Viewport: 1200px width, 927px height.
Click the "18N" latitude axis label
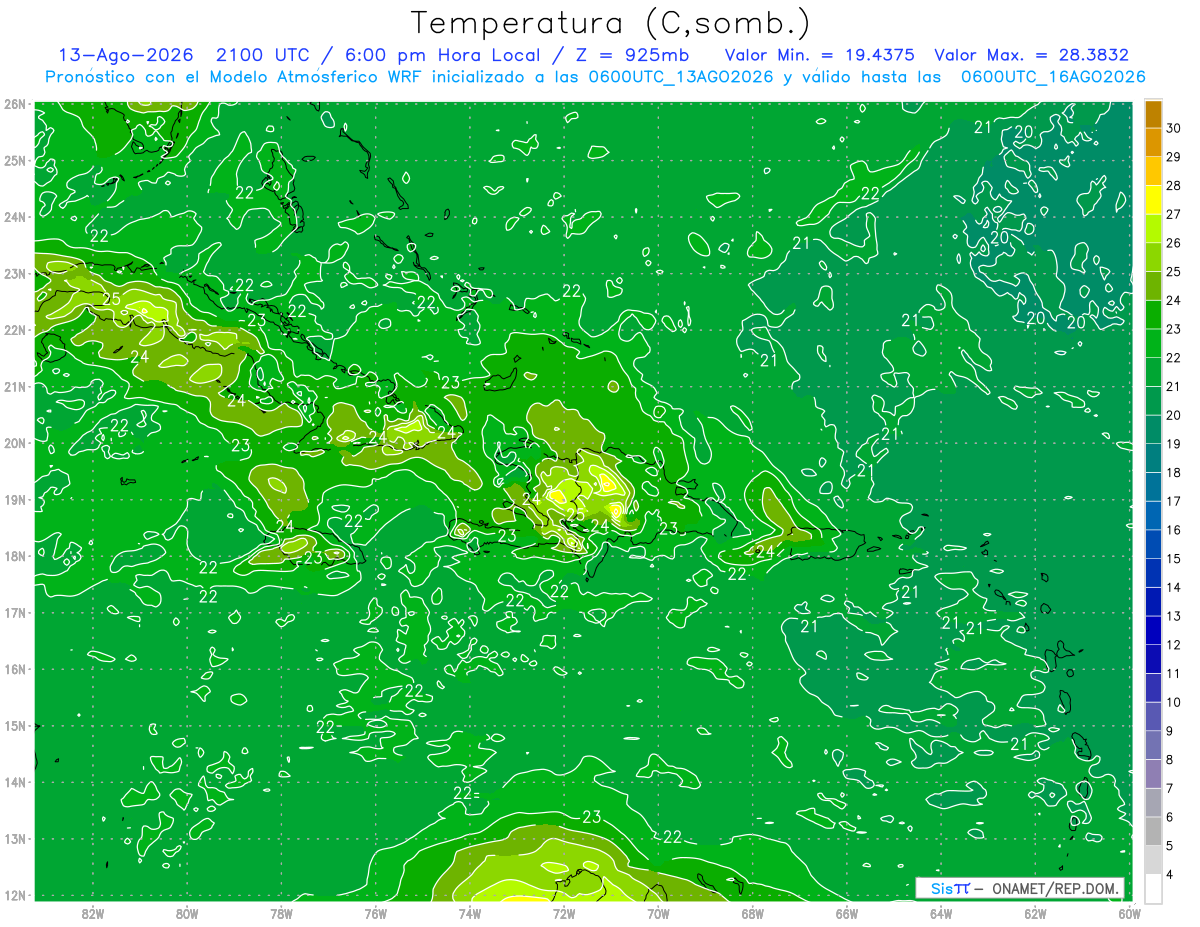click(x=14, y=555)
